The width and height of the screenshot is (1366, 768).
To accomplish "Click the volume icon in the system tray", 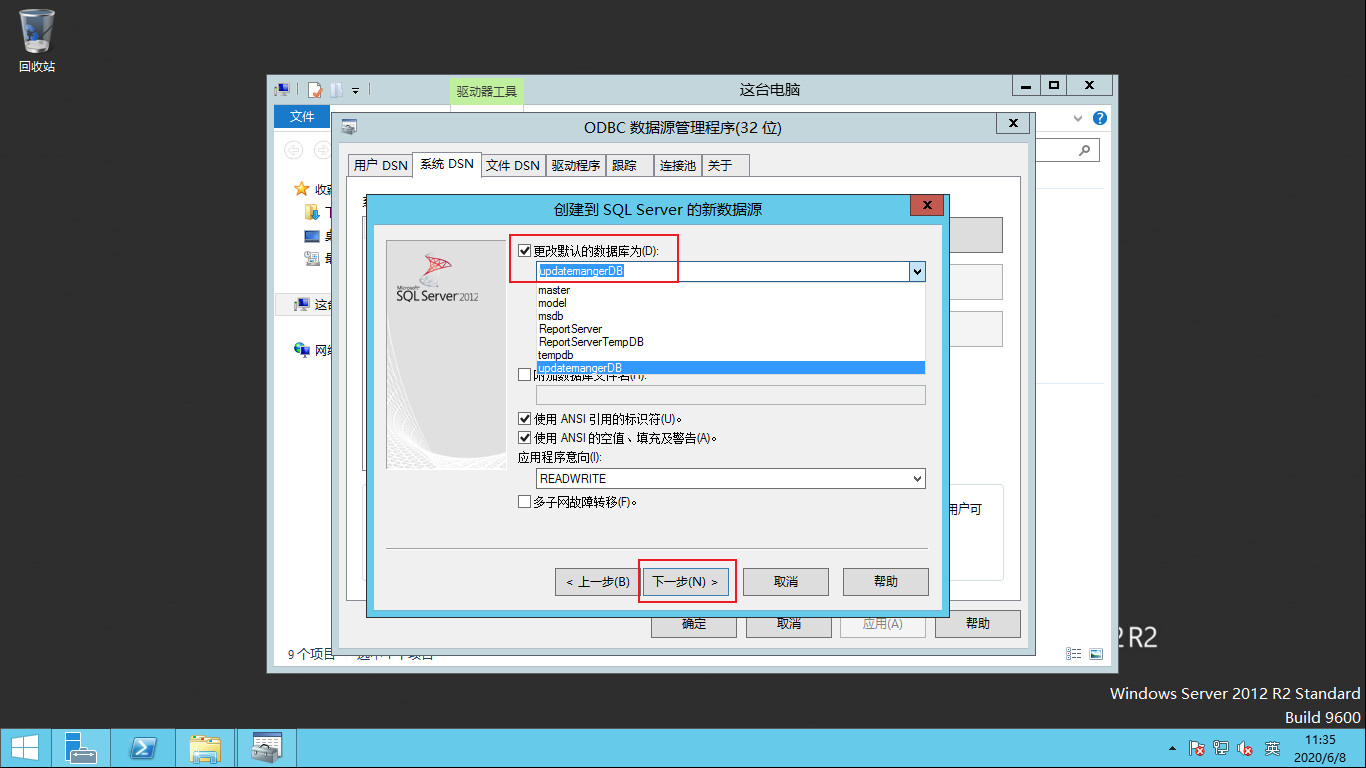I will [x=1245, y=747].
